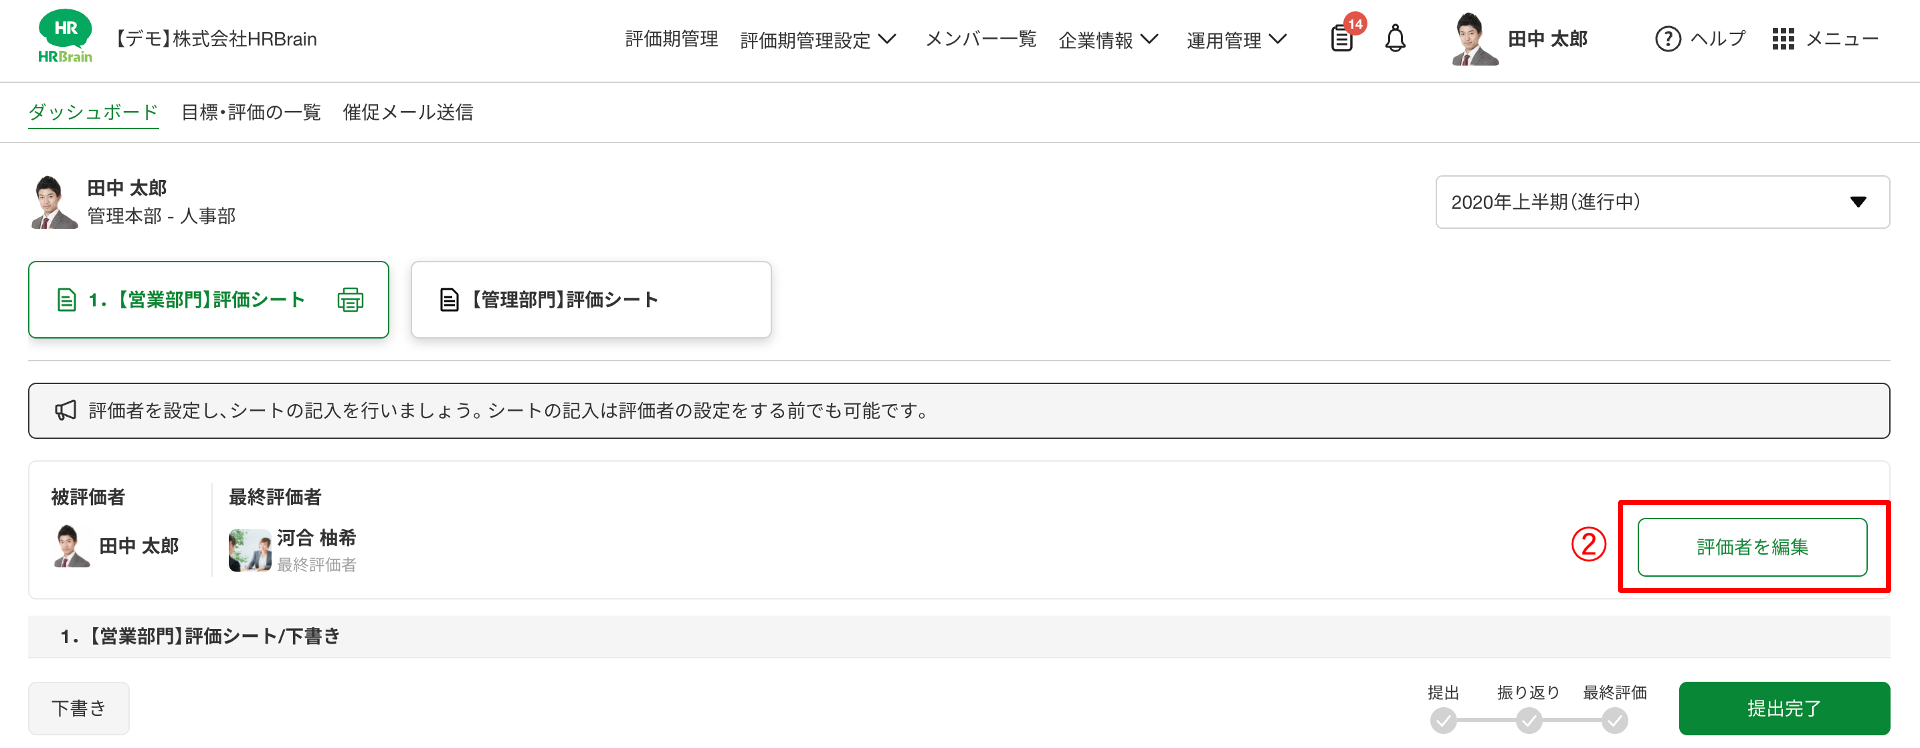Click the green 提出完了 button
Image resolution: width=1920 pixels, height=748 pixels.
[x=1784, y=709]
